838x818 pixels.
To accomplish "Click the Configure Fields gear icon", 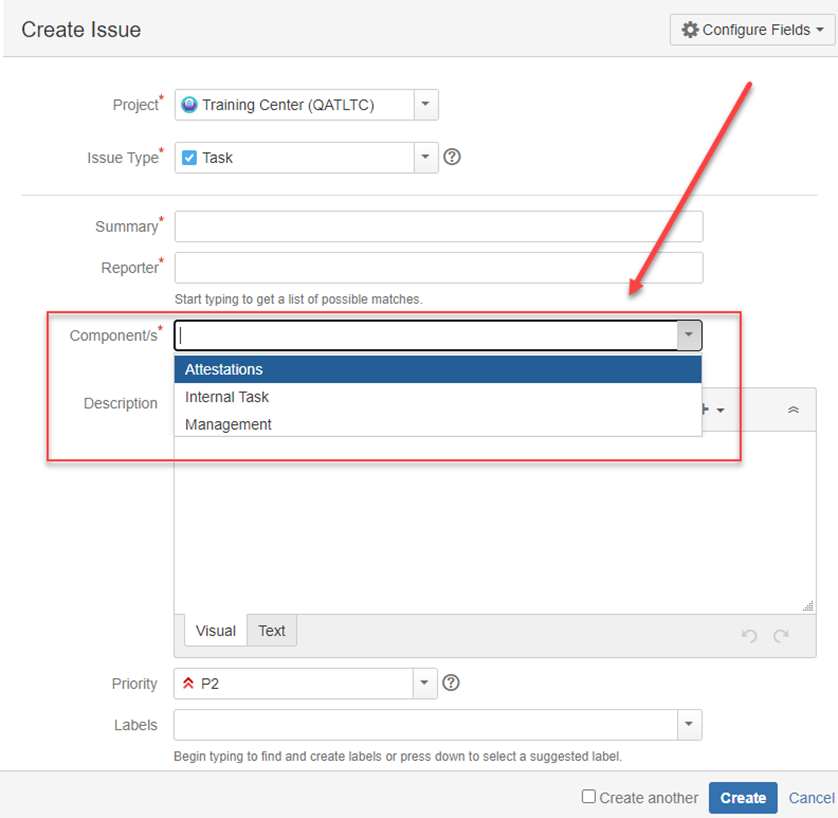I will [690, 30].
